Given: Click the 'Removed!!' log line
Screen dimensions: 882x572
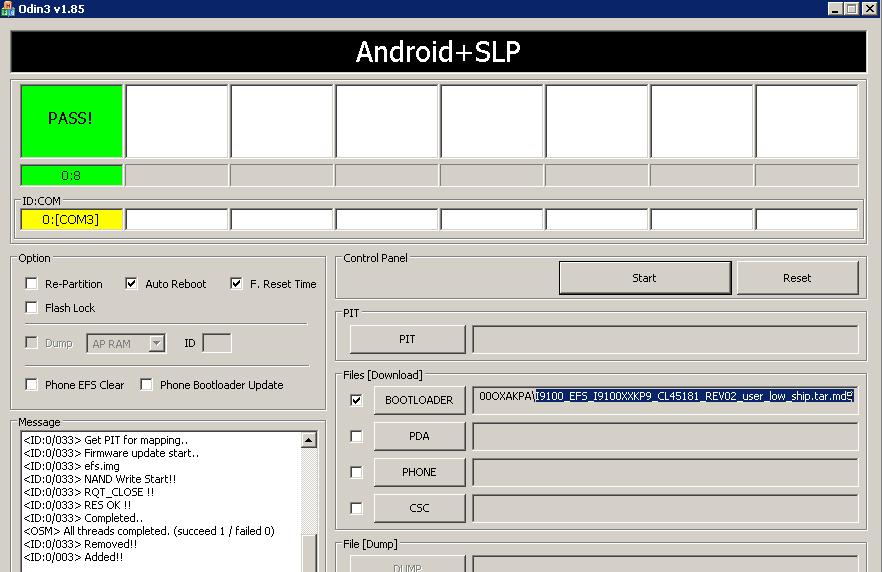Looking at the screenshot, I should [x=80, y=544].
